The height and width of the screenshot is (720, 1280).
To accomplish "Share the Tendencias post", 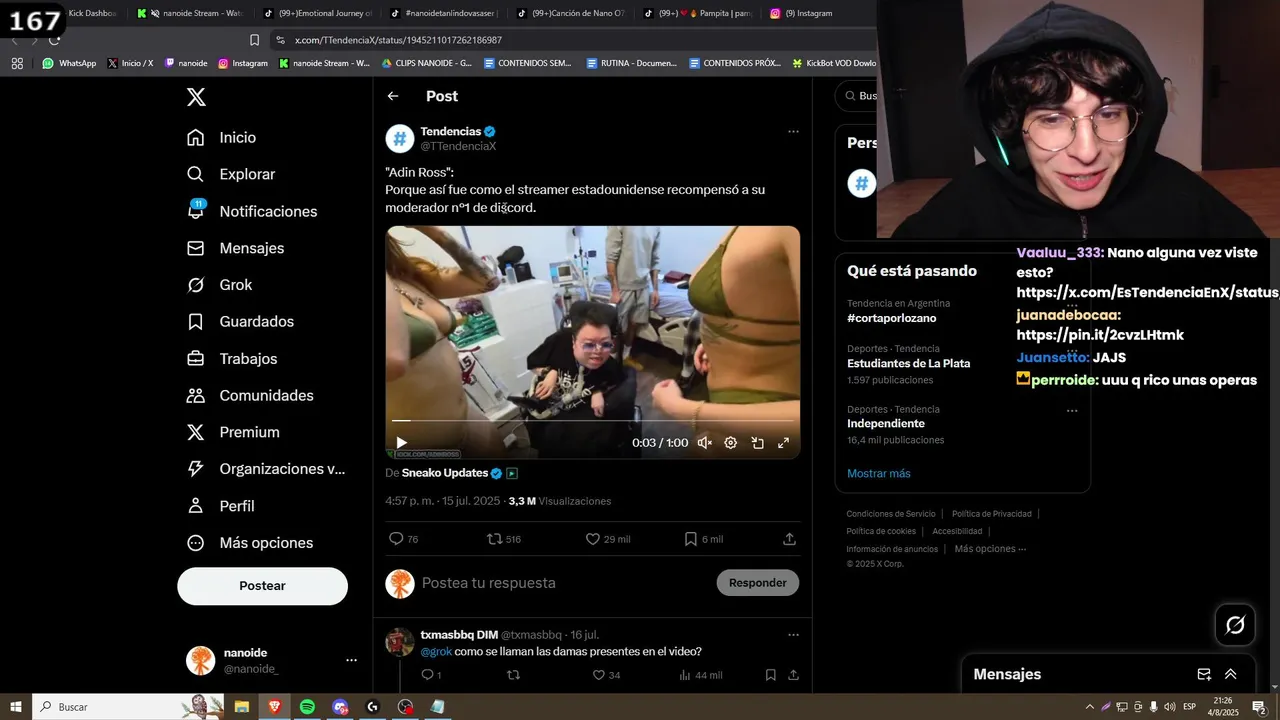I will click(789, 539).
